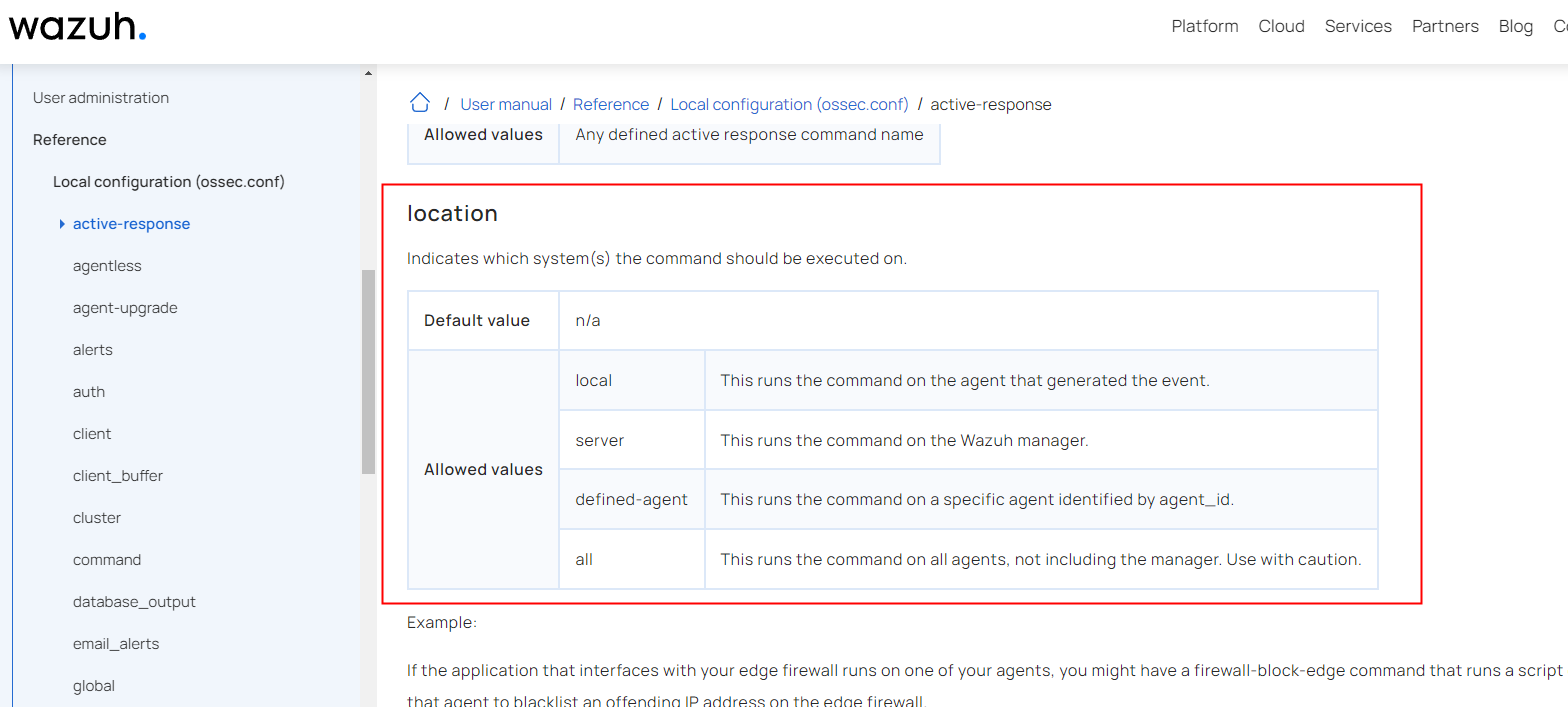This screenshot has height=707, width=1568.
Task: Open the Cloud menu
Action: [x=1281, y=26]
